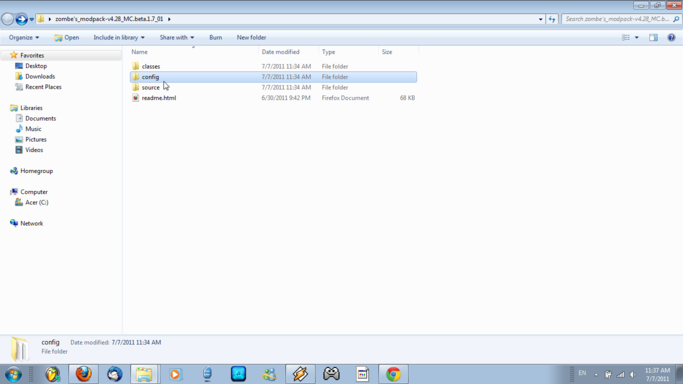Image resolution: width=683 pixels, height=384 pixels.
Task: Change the view with the view icon
Action: pos(626,37)
